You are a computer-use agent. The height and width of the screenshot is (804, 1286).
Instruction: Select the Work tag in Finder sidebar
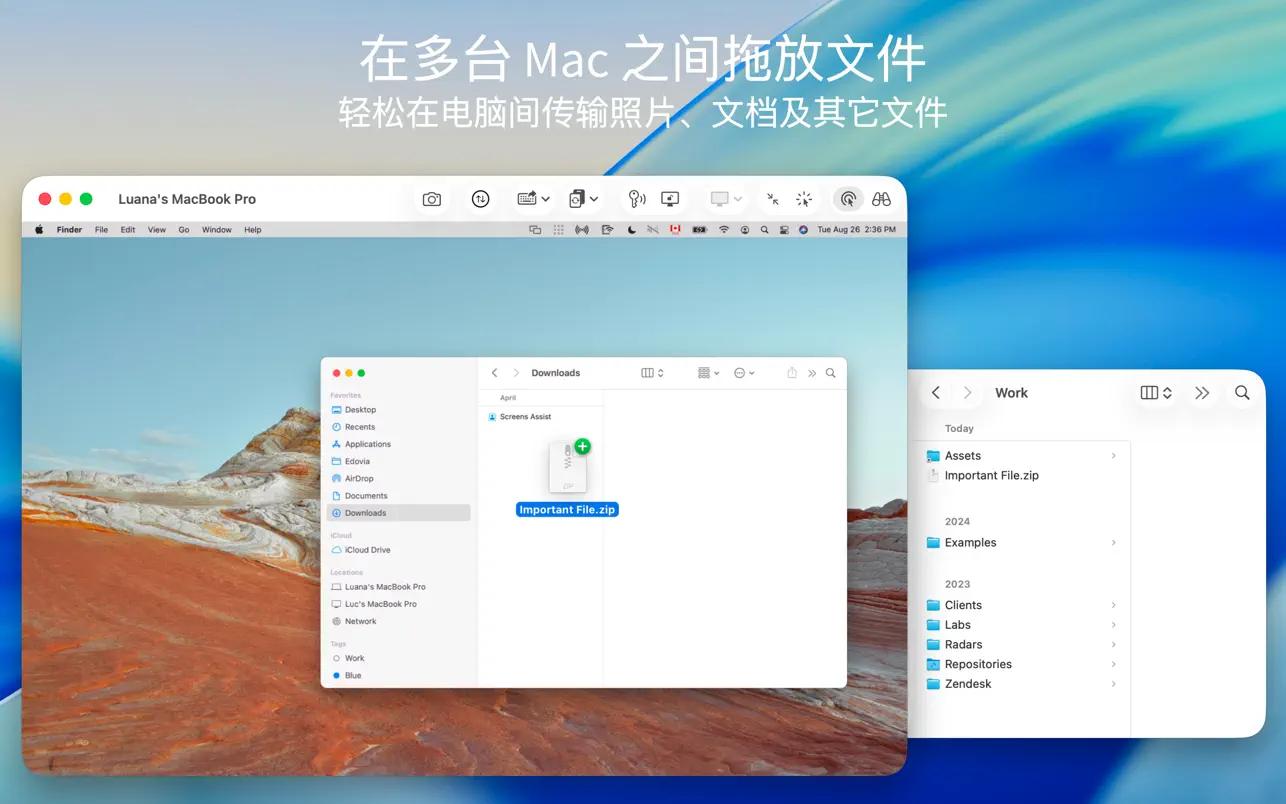pyautogui.click(x=354, y=658)
